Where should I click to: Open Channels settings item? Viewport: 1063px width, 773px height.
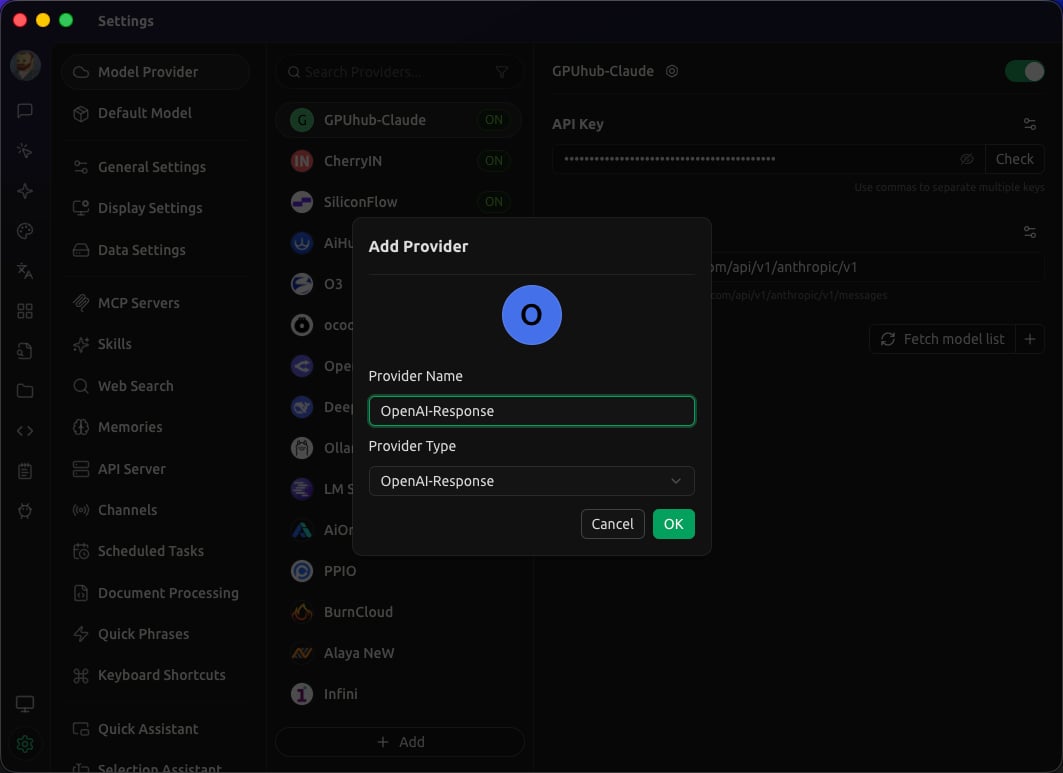tap(155, 510)
